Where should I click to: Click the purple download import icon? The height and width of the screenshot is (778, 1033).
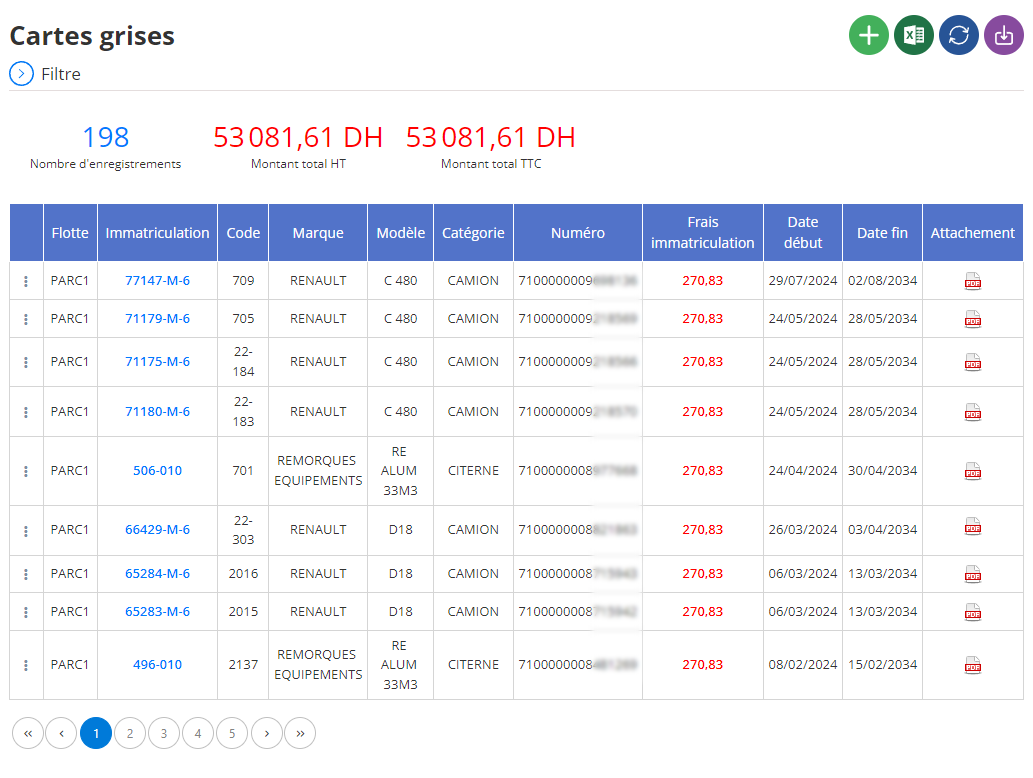[1003, 35]
